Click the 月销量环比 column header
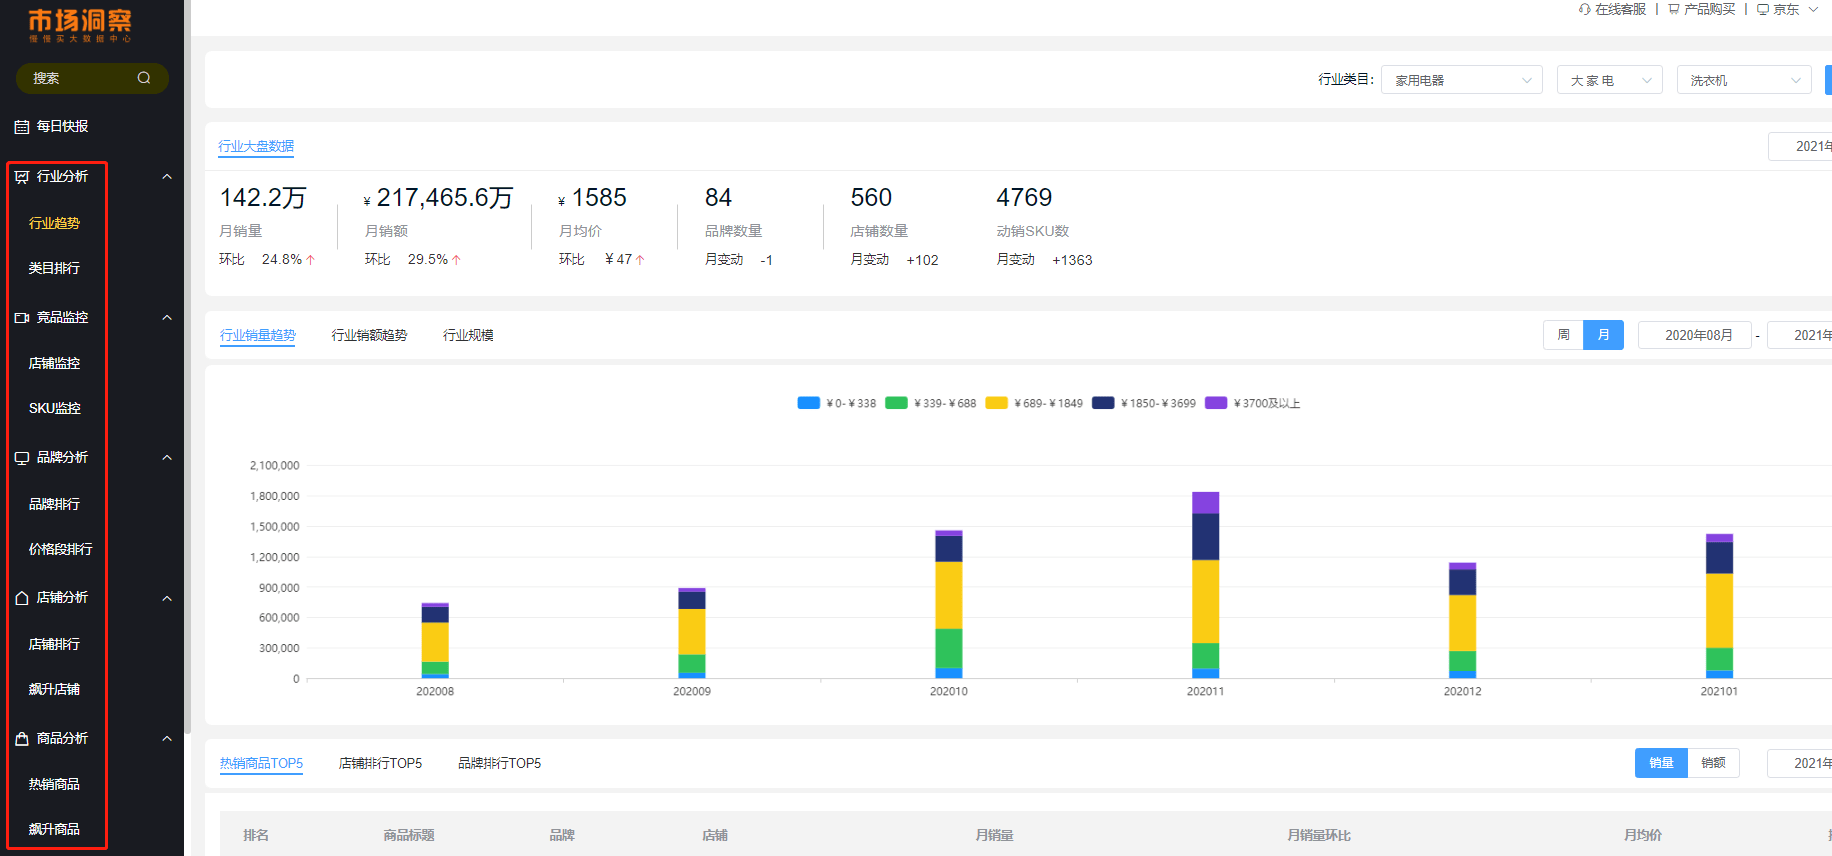Viewport: 1832px width, 856px height. (1319, 835)
